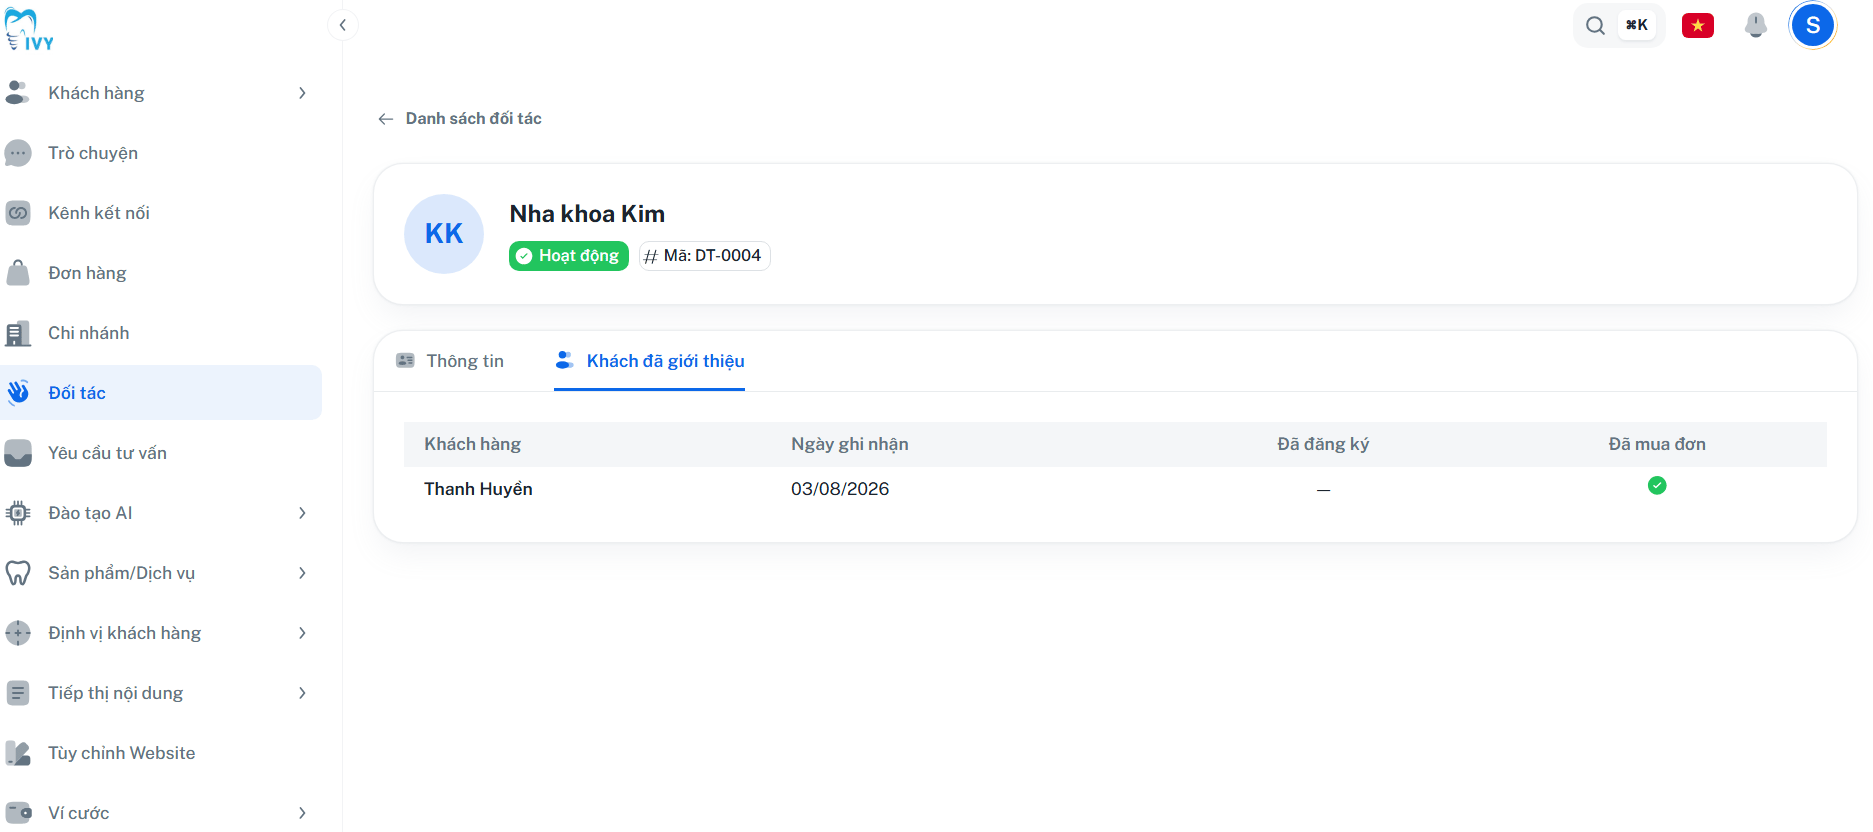
Task: Click the Đối tác handshake icon
Action: (18, 393)
